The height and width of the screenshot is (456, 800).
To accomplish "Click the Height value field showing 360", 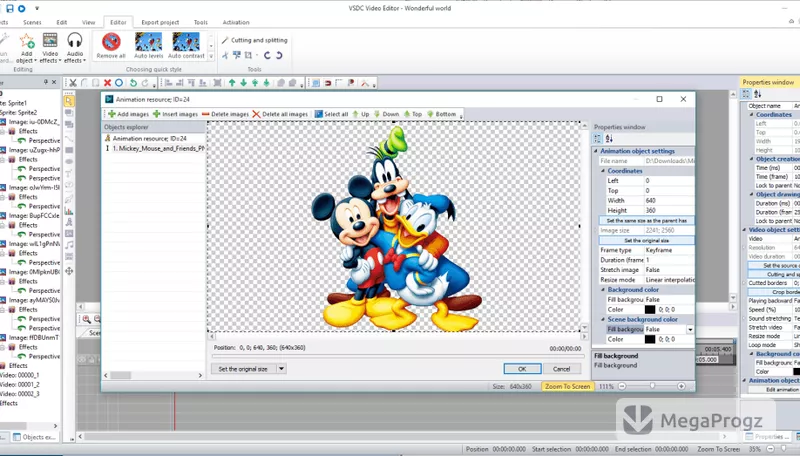I will pos(669,211).
